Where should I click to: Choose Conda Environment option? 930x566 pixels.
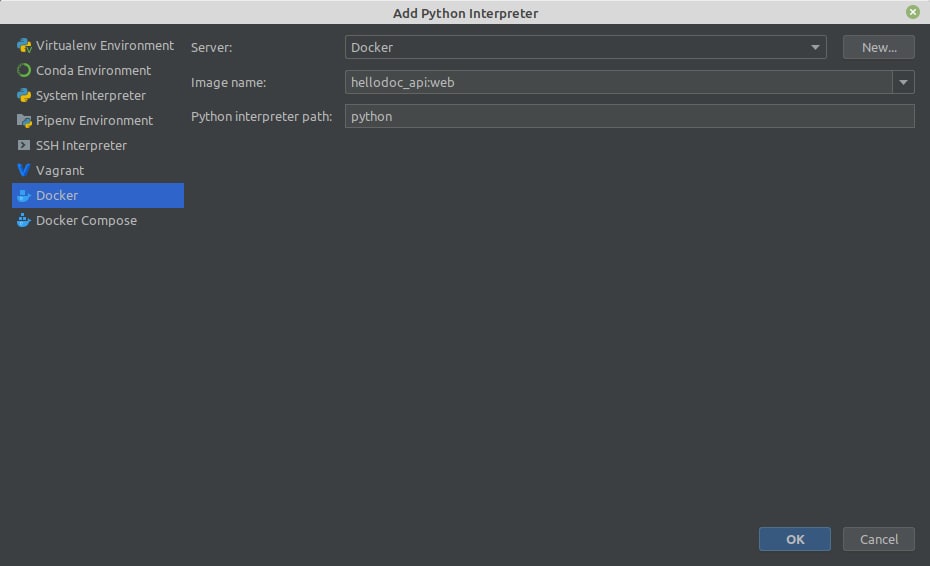(93, 71)
